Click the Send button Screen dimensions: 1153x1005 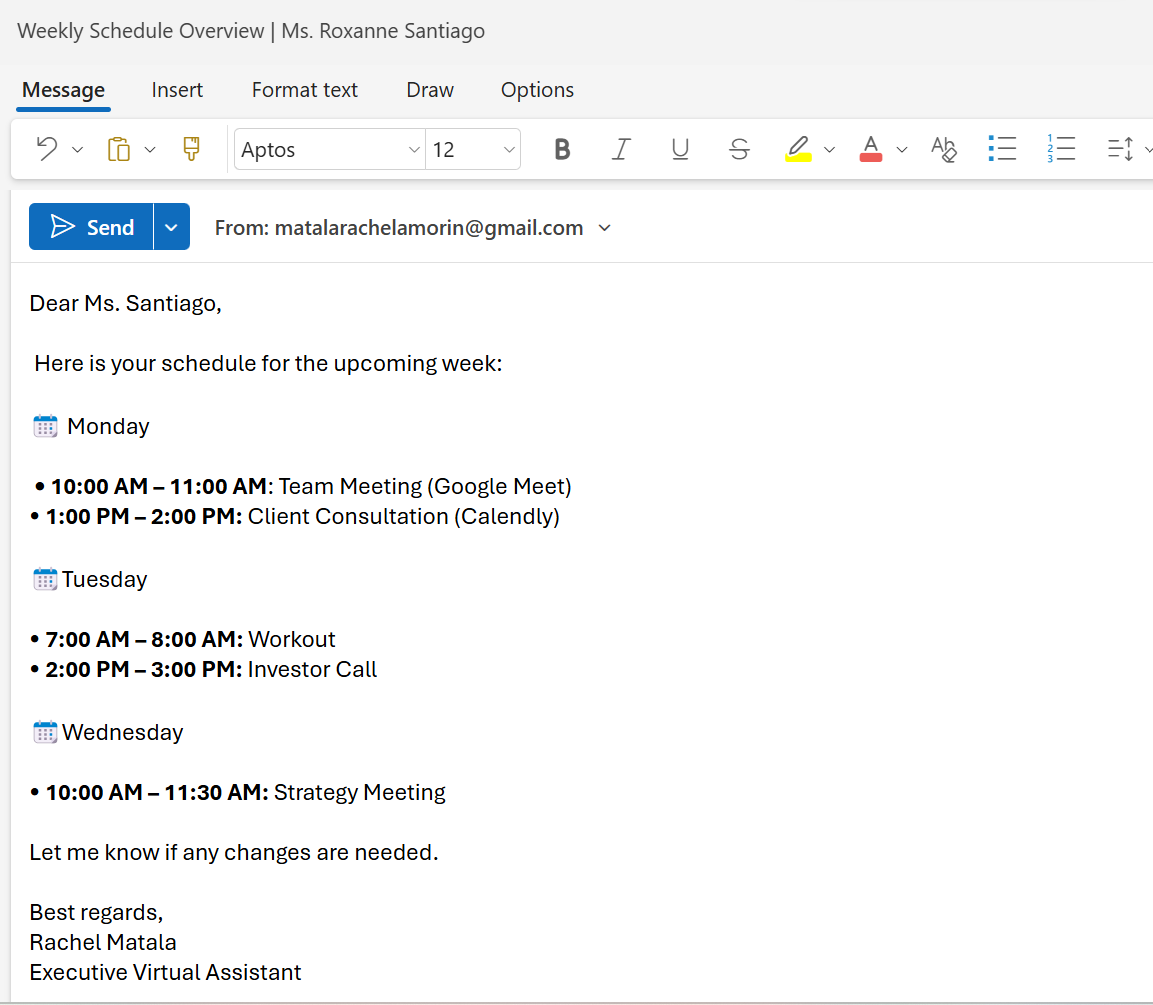coord(92,227)
